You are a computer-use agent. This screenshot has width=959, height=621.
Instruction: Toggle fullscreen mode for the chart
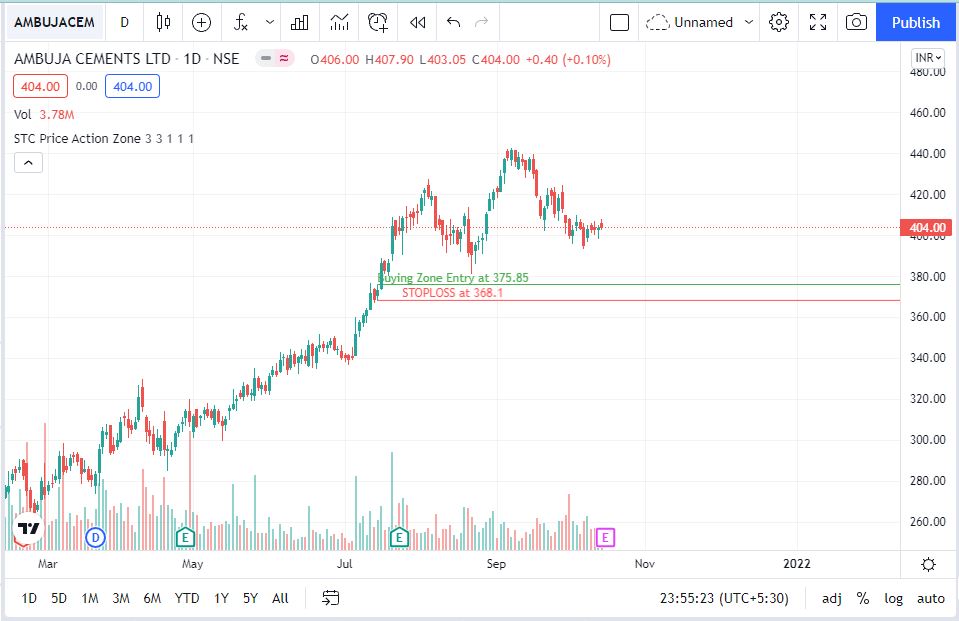818,22
